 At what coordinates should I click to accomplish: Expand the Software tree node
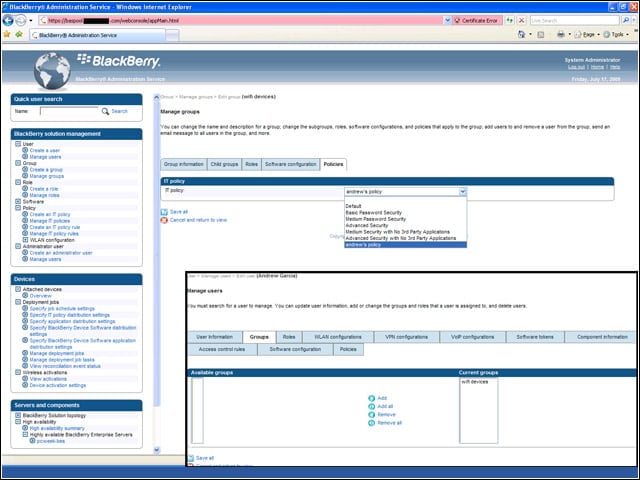click(18, 201)
